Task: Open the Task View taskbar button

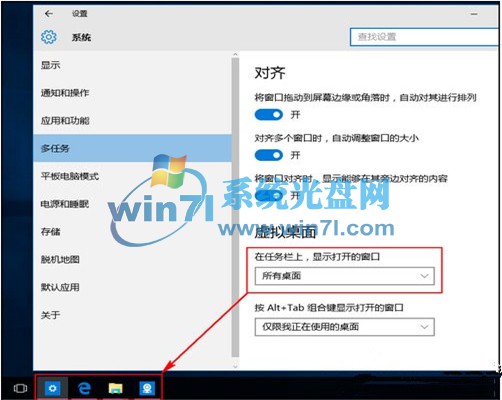Action: click(20, 388)
